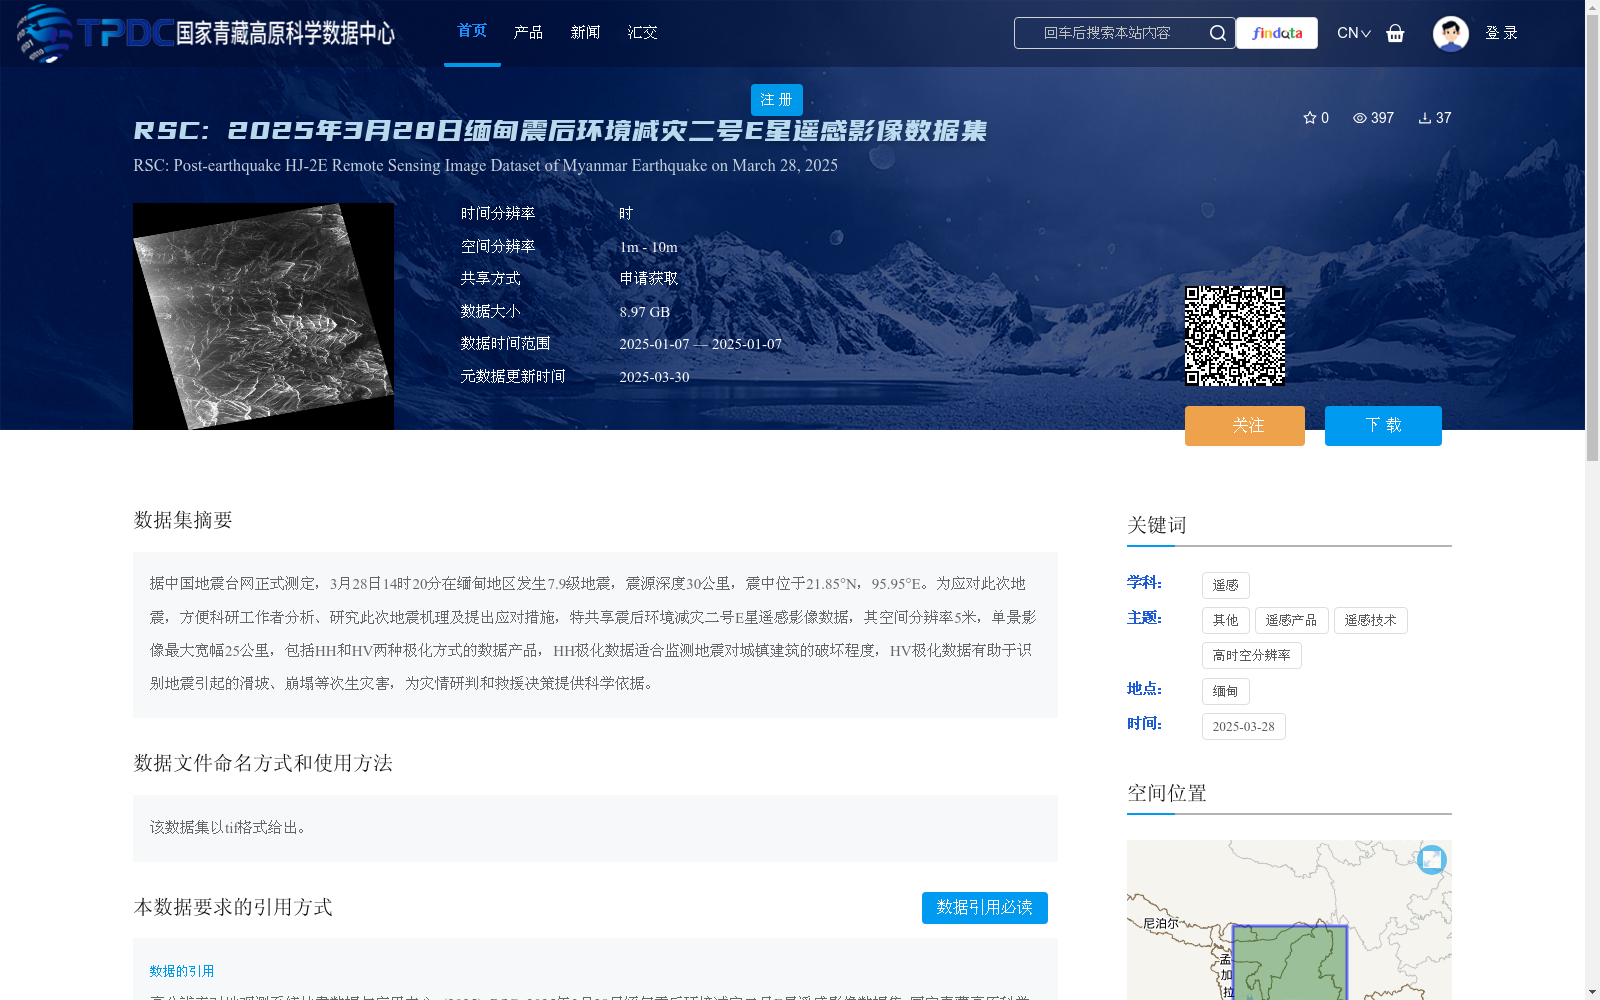This screenshot has width=1600, height=1000.
Task: Click the 登录 login link
Action: coord(1501,33)
